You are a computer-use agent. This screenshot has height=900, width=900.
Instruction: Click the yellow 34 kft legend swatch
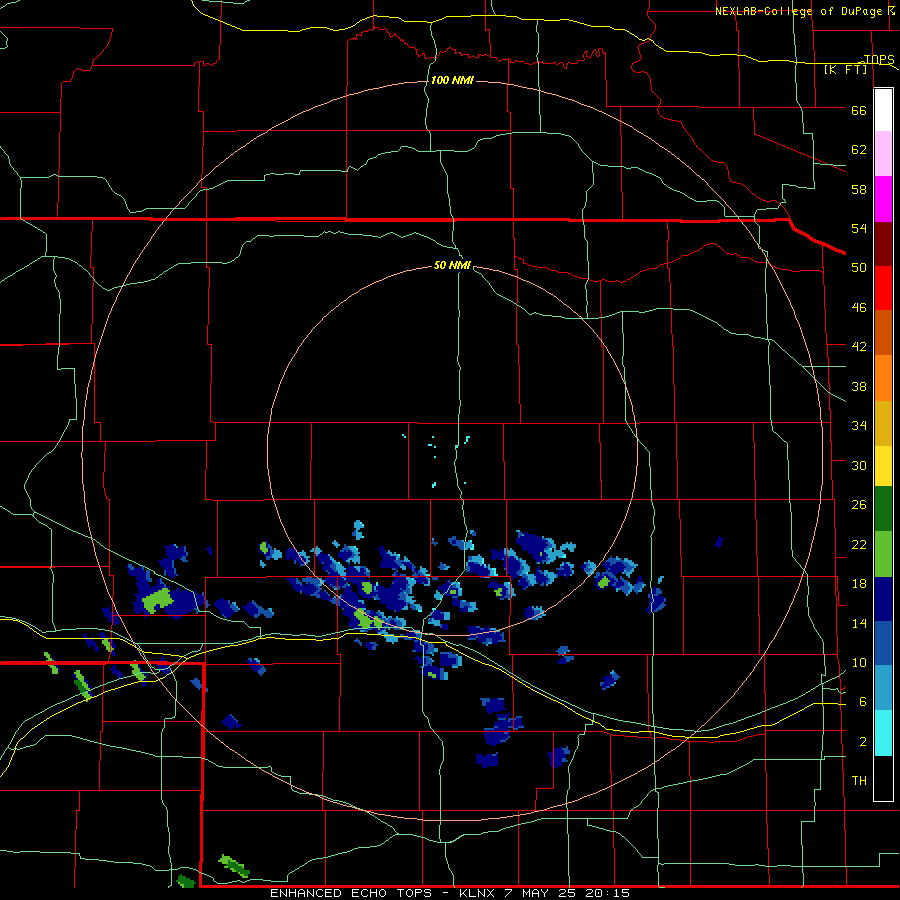[883, 465]
